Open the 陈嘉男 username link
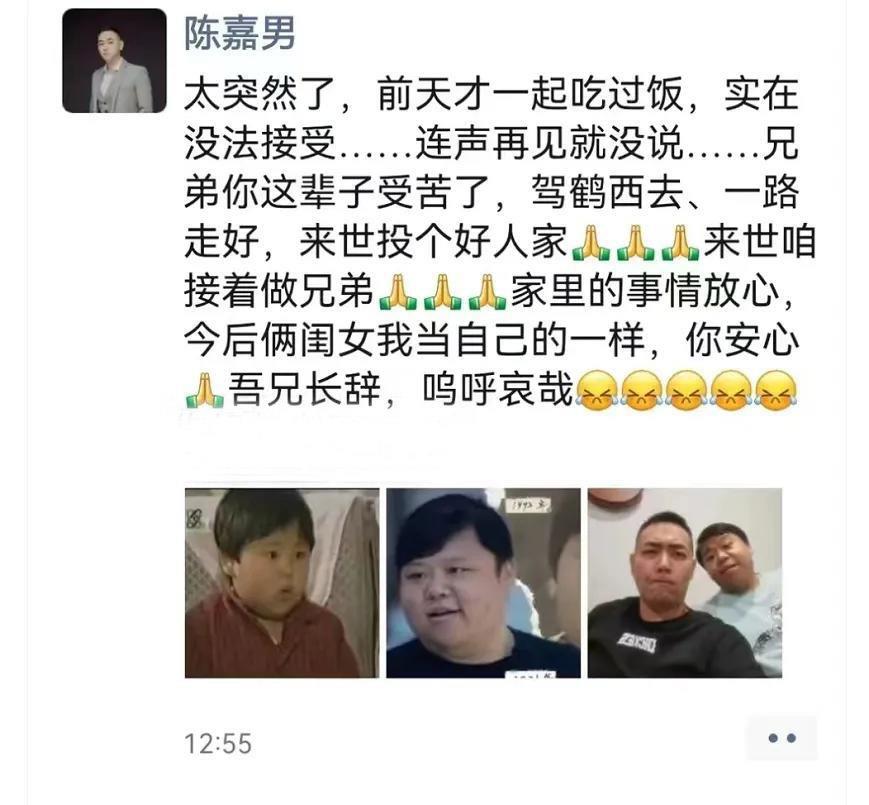 pos(239,33)
